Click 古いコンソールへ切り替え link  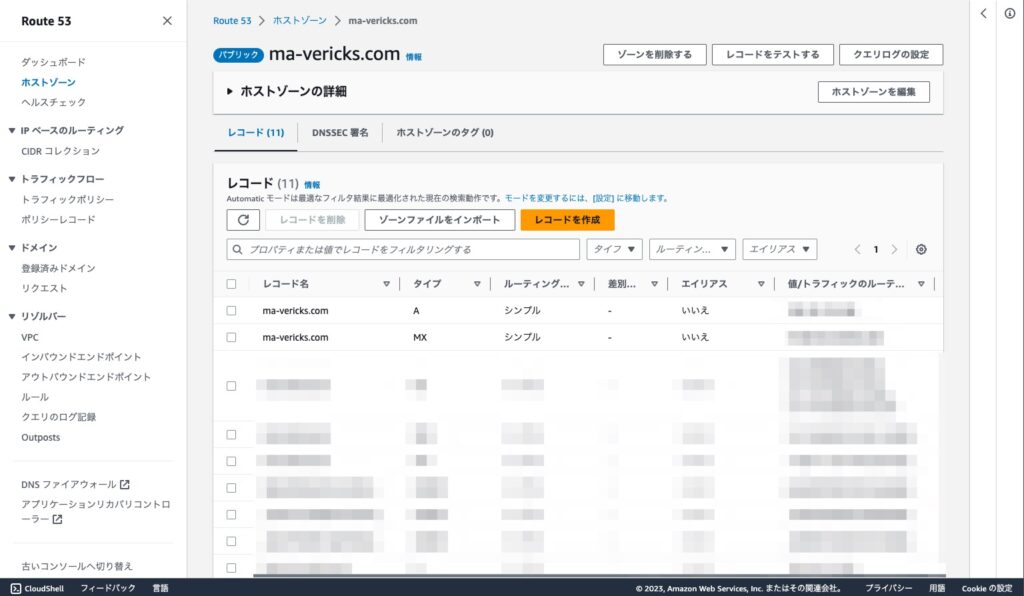click(77, 566)
